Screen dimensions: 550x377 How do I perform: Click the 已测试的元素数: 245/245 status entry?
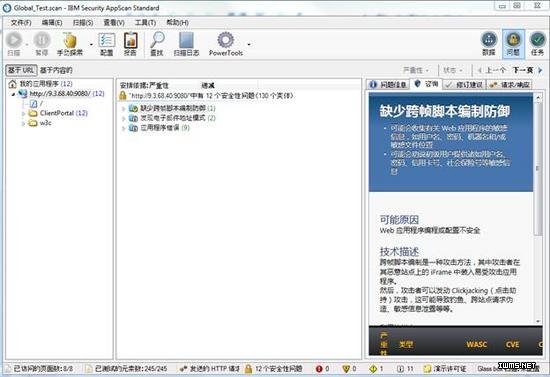pos(126,369)
